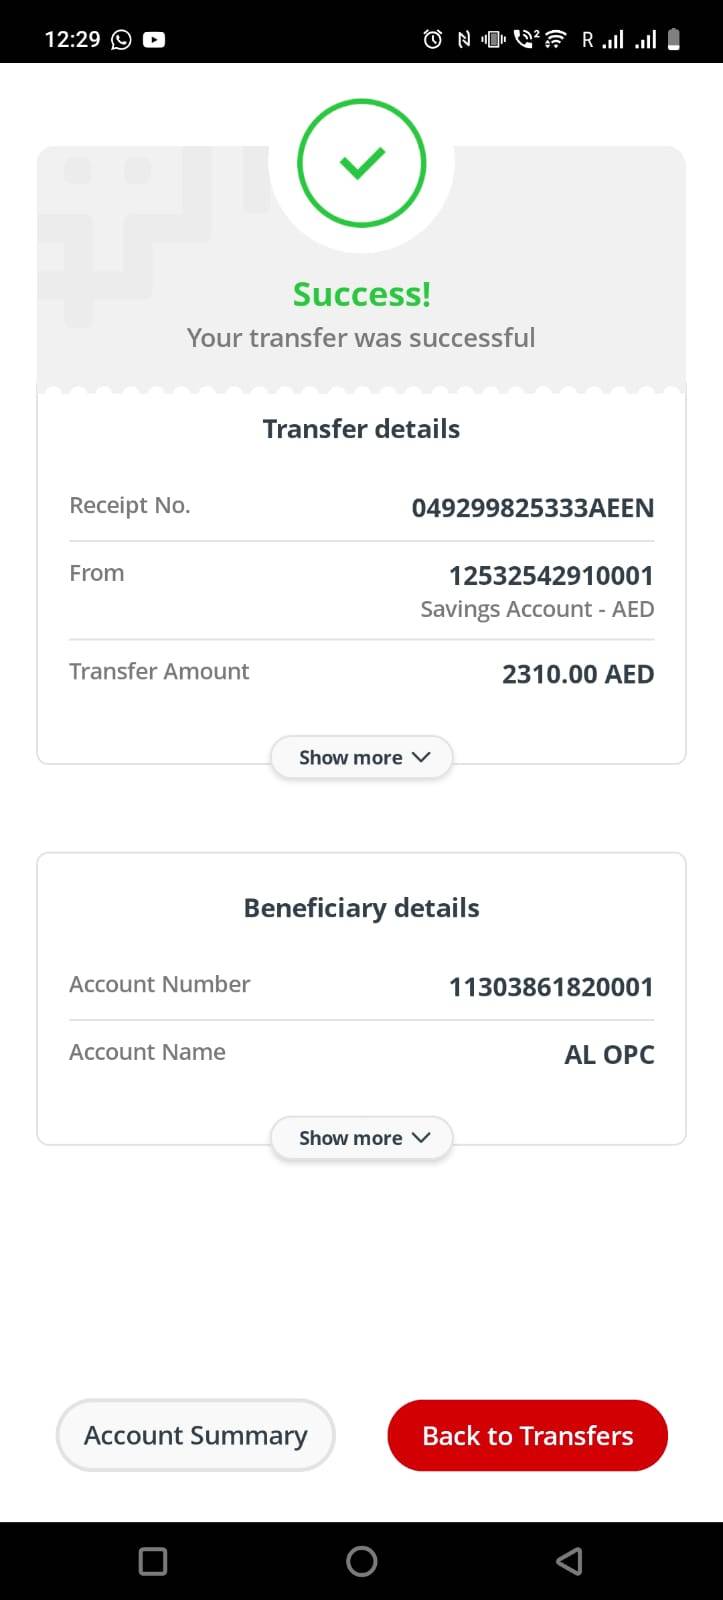This screenshot has height=1600, width=723.
Task: Tap the transfer amount 2310.00 AED
Action: click(x=577, y=674)
